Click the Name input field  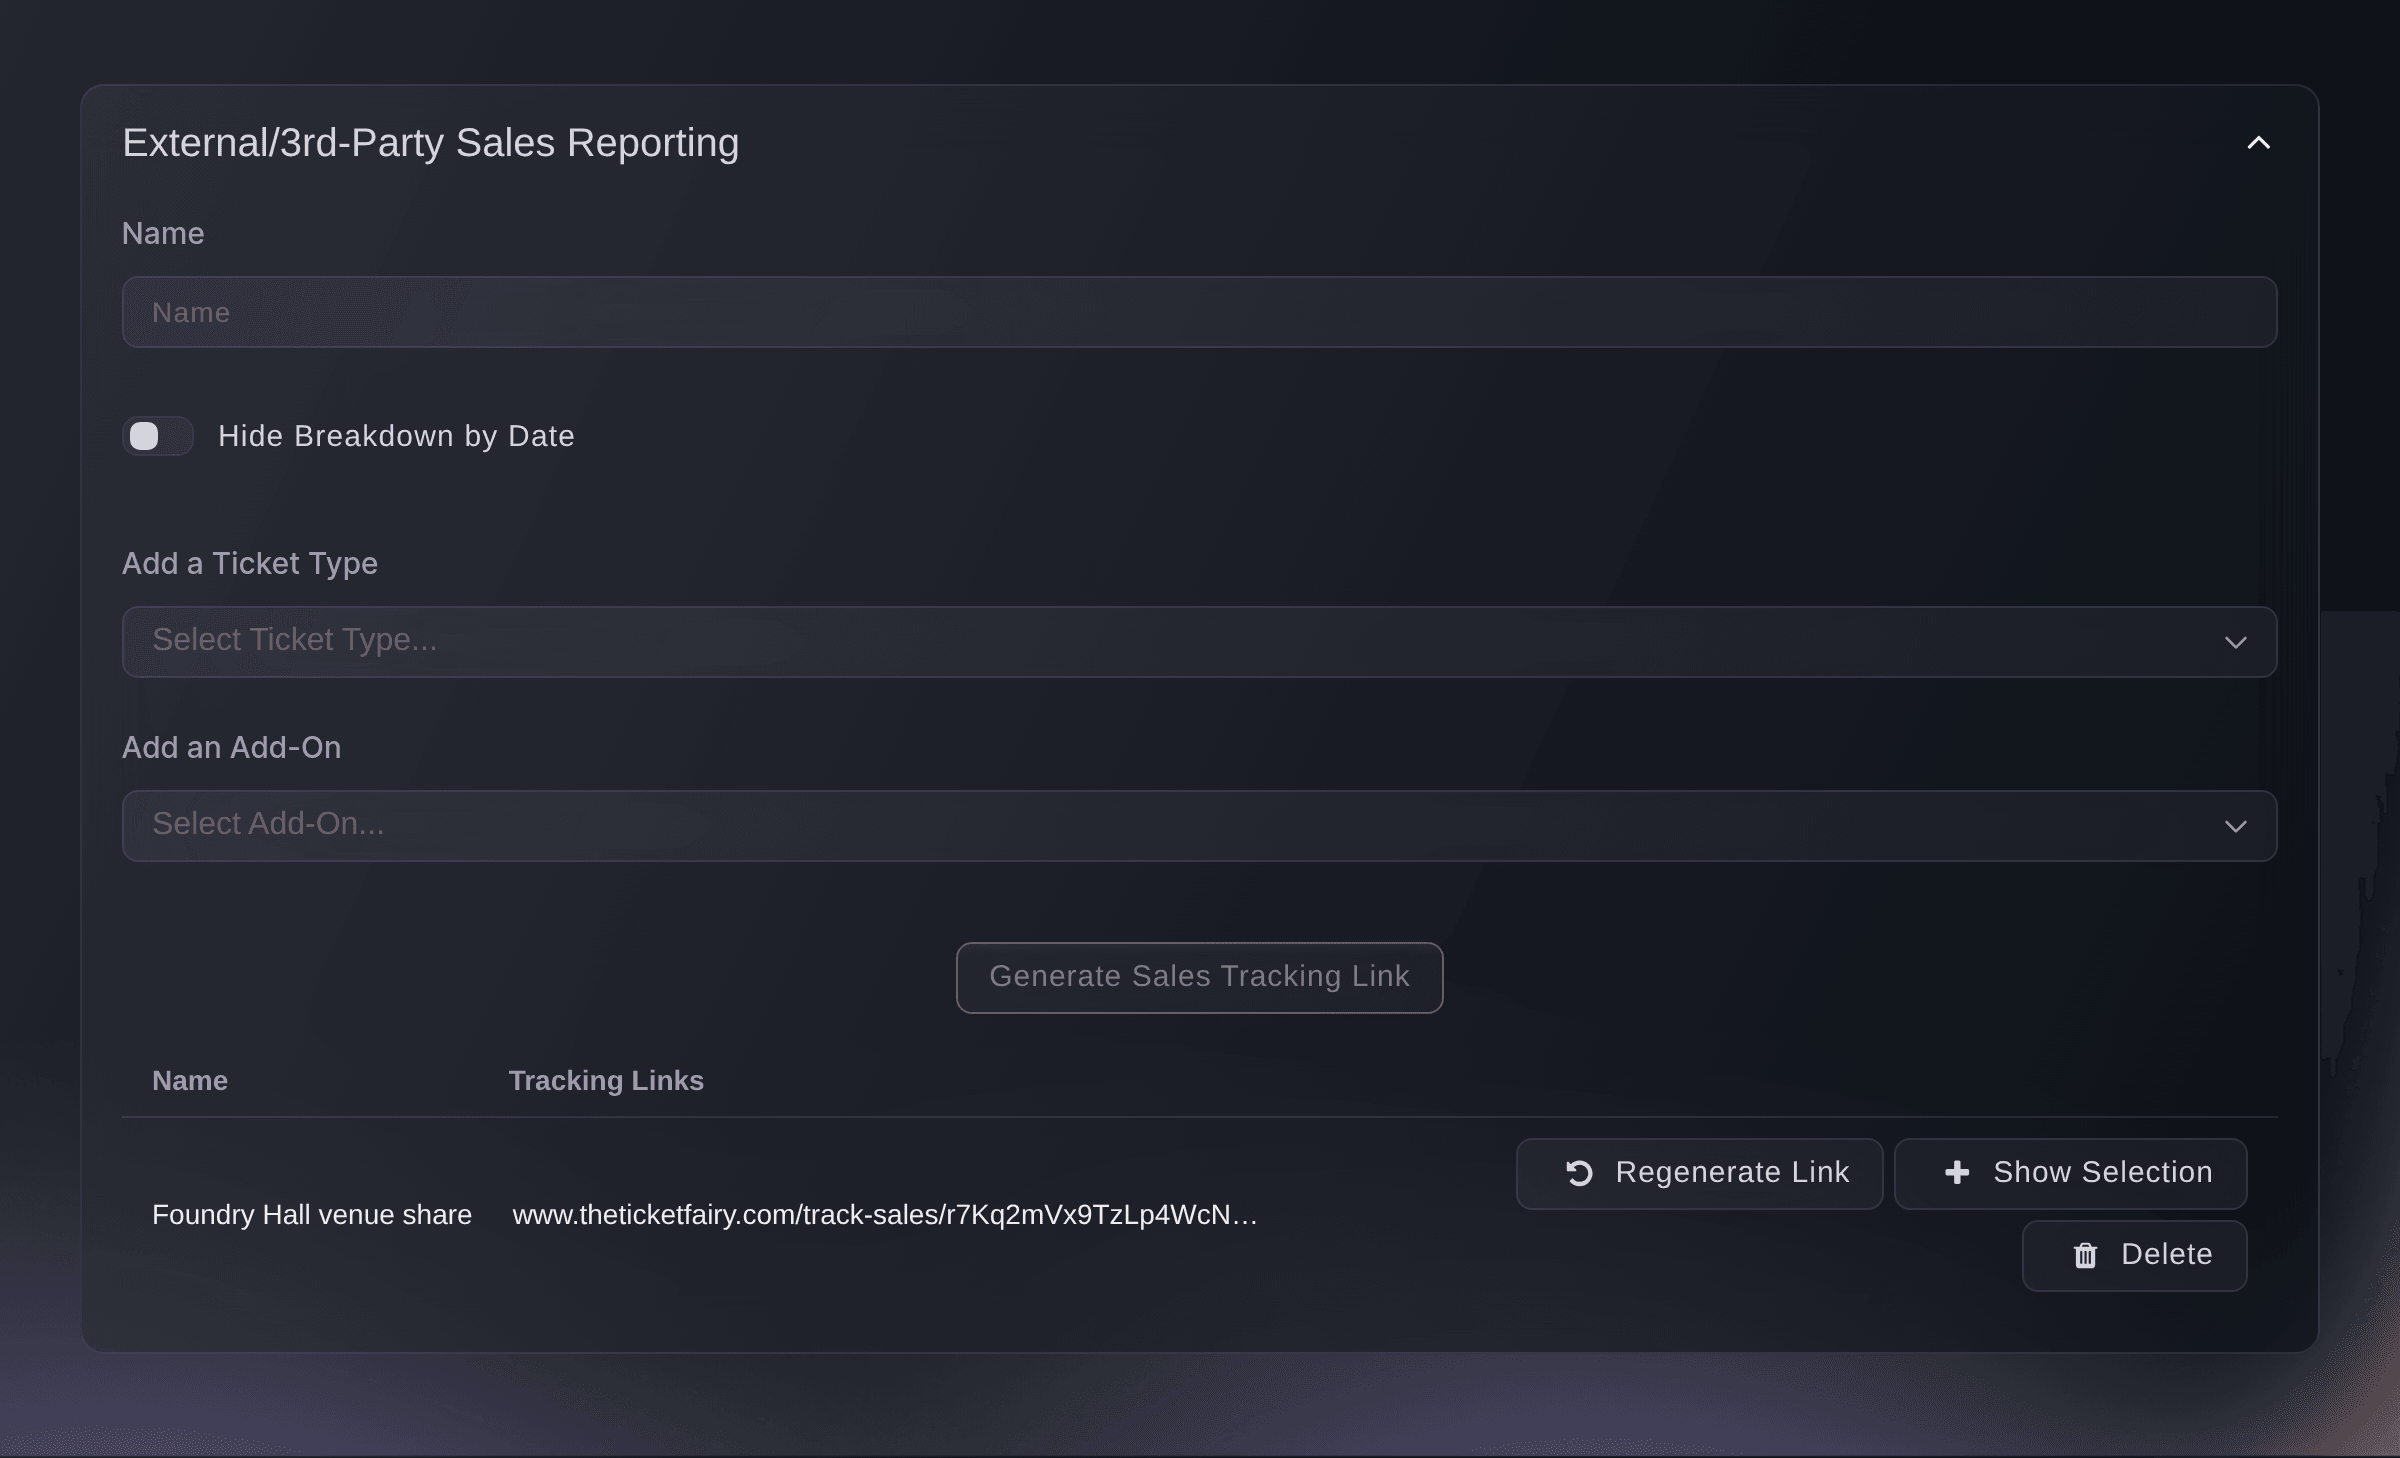(x=1199, y=312)
